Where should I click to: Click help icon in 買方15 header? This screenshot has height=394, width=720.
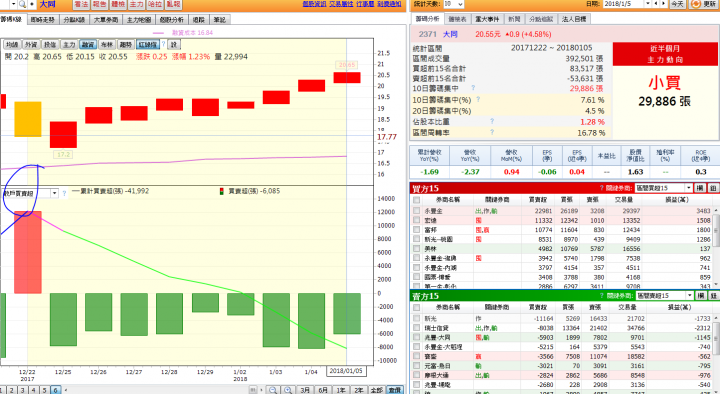pyautogui.click(x=602, y=188)
